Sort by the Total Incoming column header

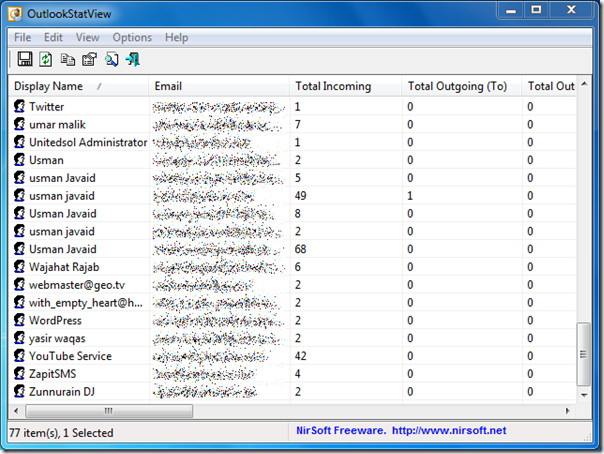346,86
